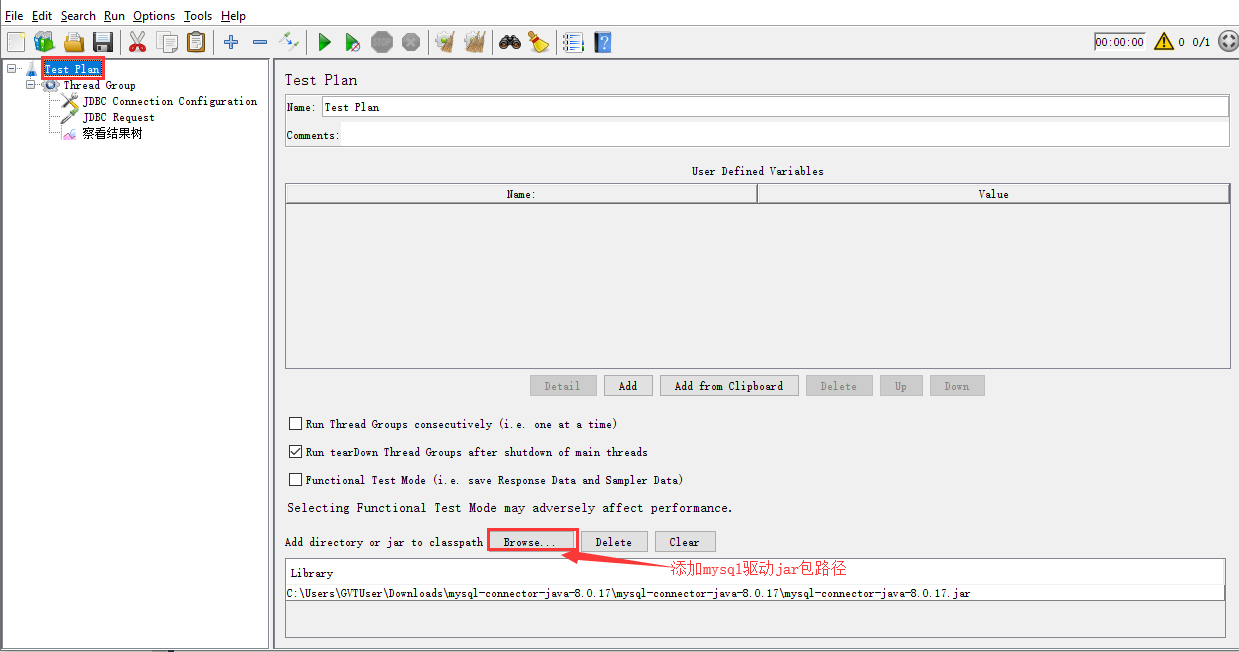Open search with binoculars icon

(510, 42)
